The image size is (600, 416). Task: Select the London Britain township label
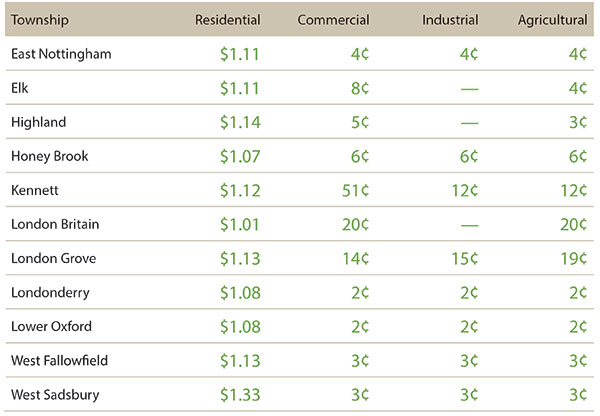54,225
